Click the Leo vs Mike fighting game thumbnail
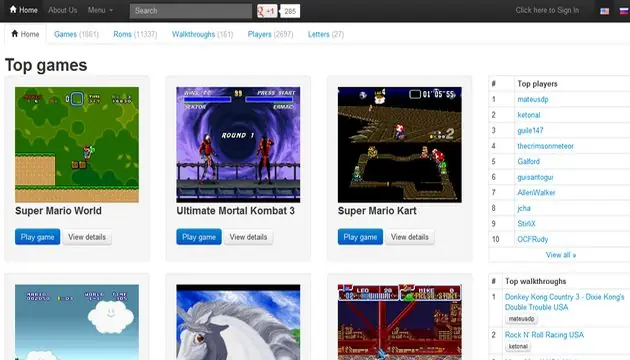The width and height of the screenshot is (630, 360). click(x=399, y=322)
